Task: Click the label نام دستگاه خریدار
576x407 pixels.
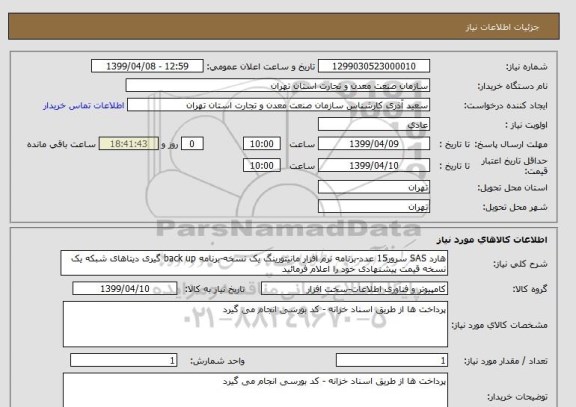Action: [512, 86]
